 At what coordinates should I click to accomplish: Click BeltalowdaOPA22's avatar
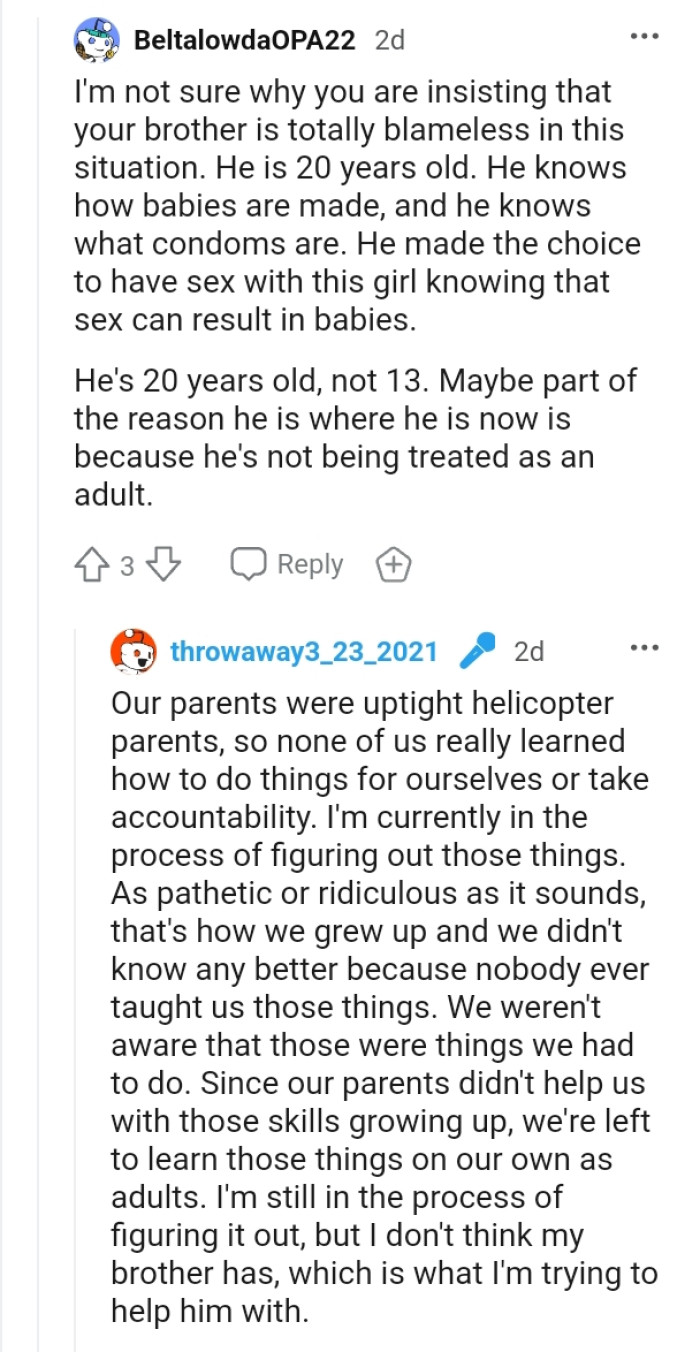point(97,39)
